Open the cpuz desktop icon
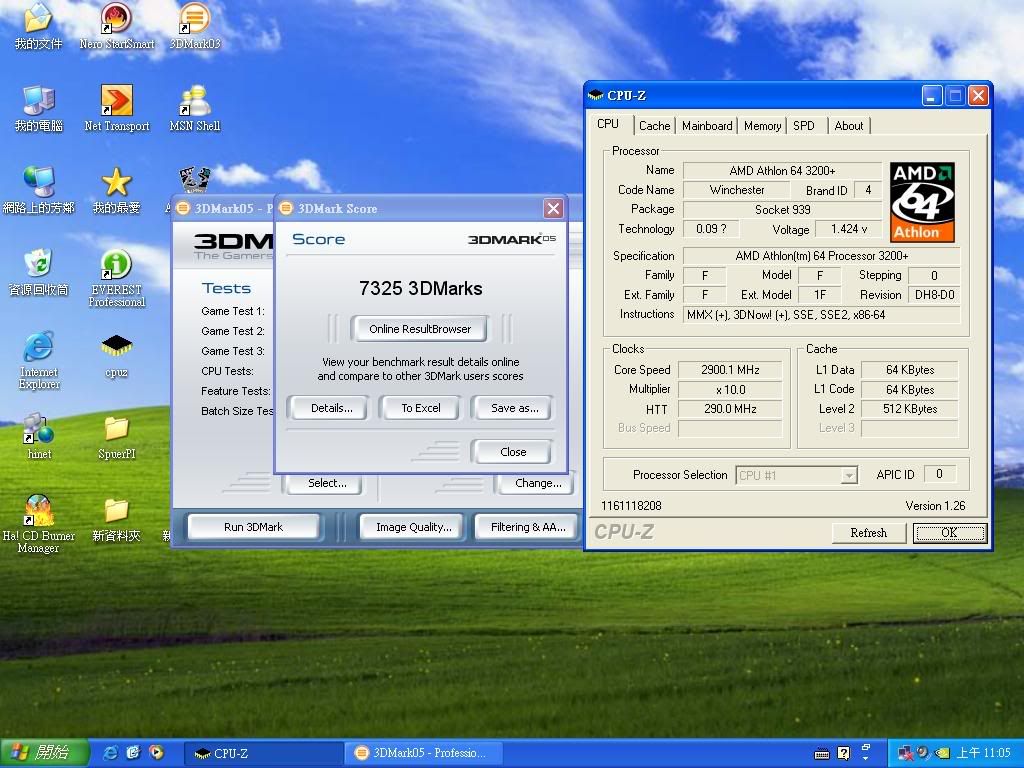The height and width of the screenshot is (768, 1024). (x=116, y=356)
